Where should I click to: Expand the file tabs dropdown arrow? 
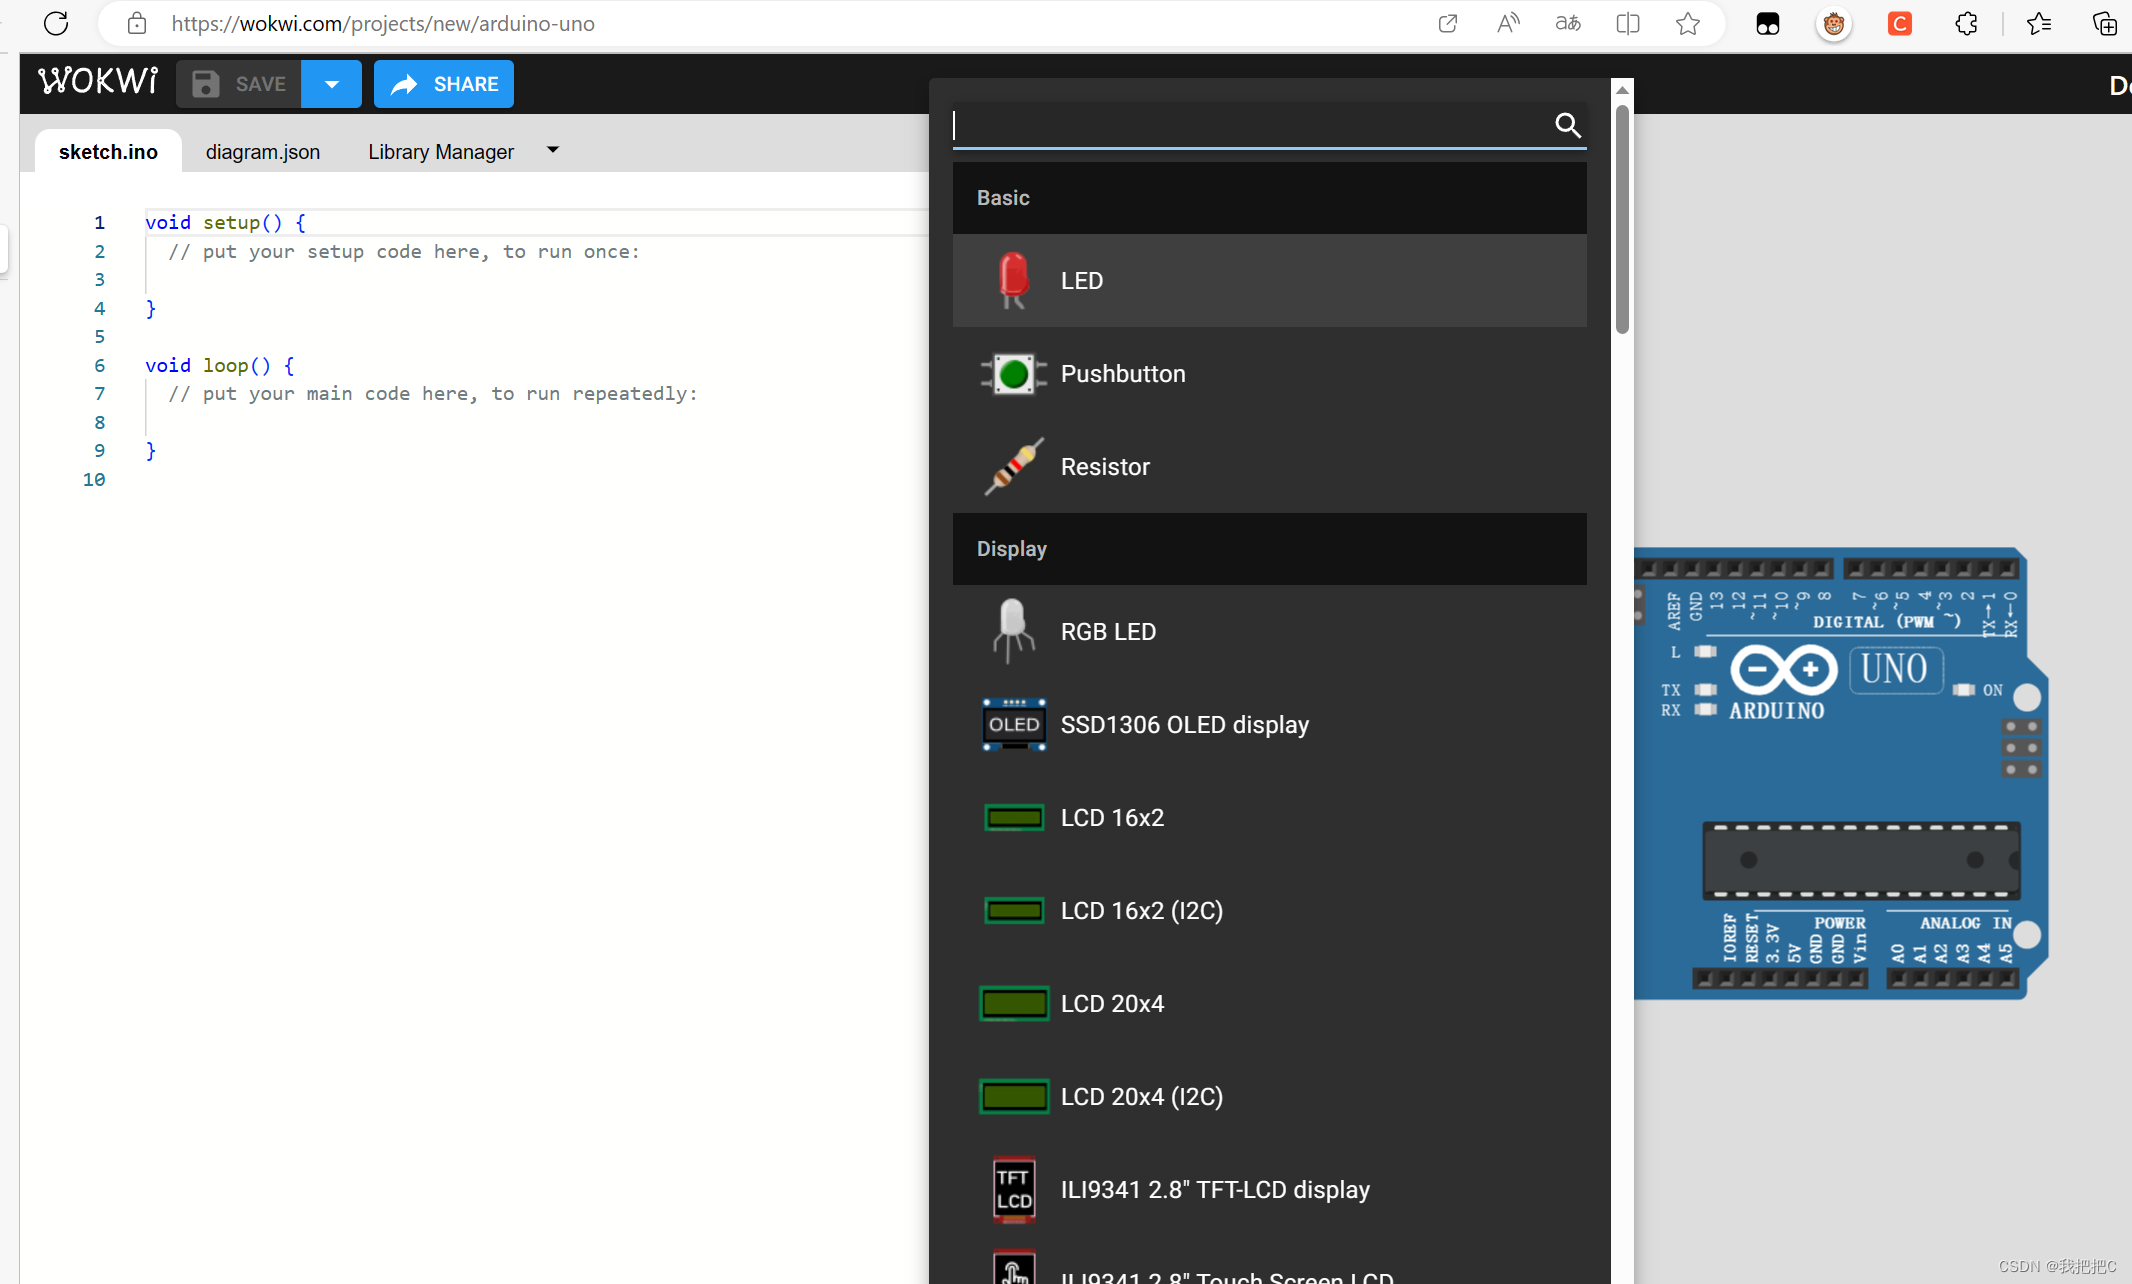point(552,150)
